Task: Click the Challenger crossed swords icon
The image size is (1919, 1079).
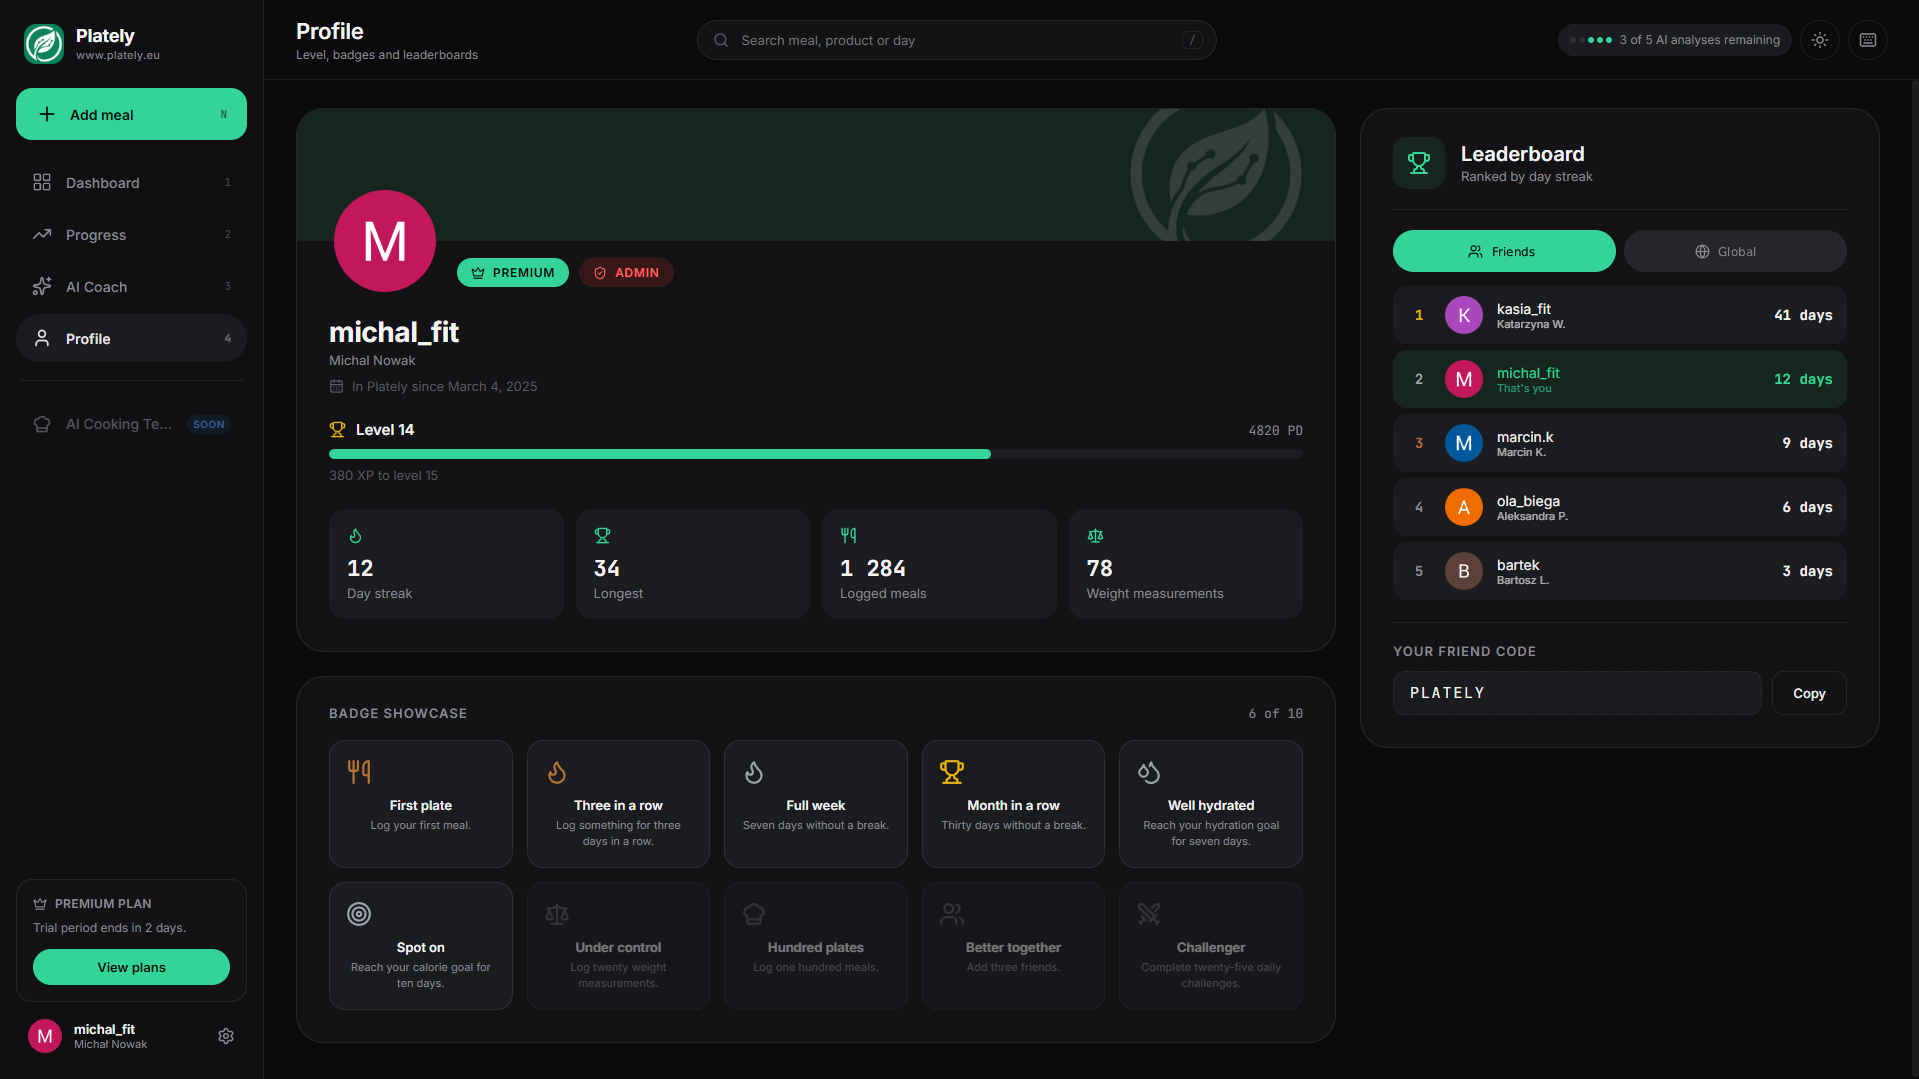Action: 1149,914
